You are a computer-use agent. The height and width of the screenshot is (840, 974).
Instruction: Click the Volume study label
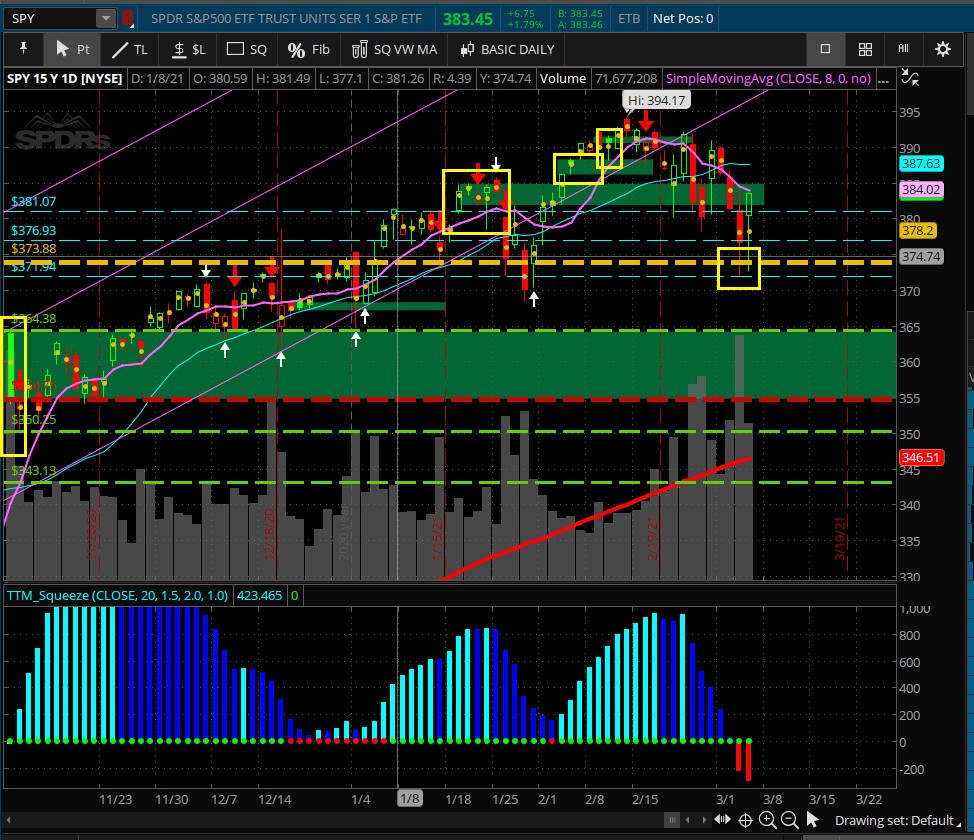[x=562, y=79]
